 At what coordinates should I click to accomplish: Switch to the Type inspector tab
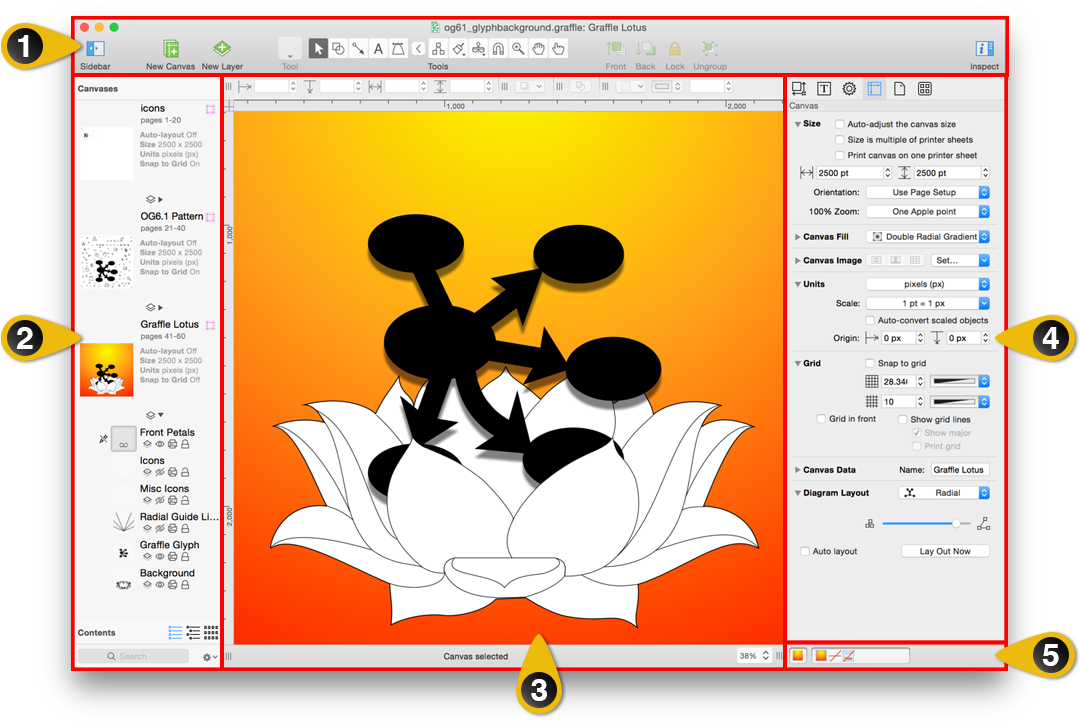(x=824, y=88)
